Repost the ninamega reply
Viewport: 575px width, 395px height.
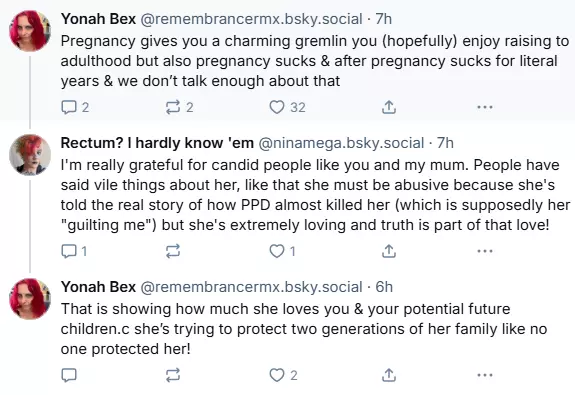click(x=173, y=251)
